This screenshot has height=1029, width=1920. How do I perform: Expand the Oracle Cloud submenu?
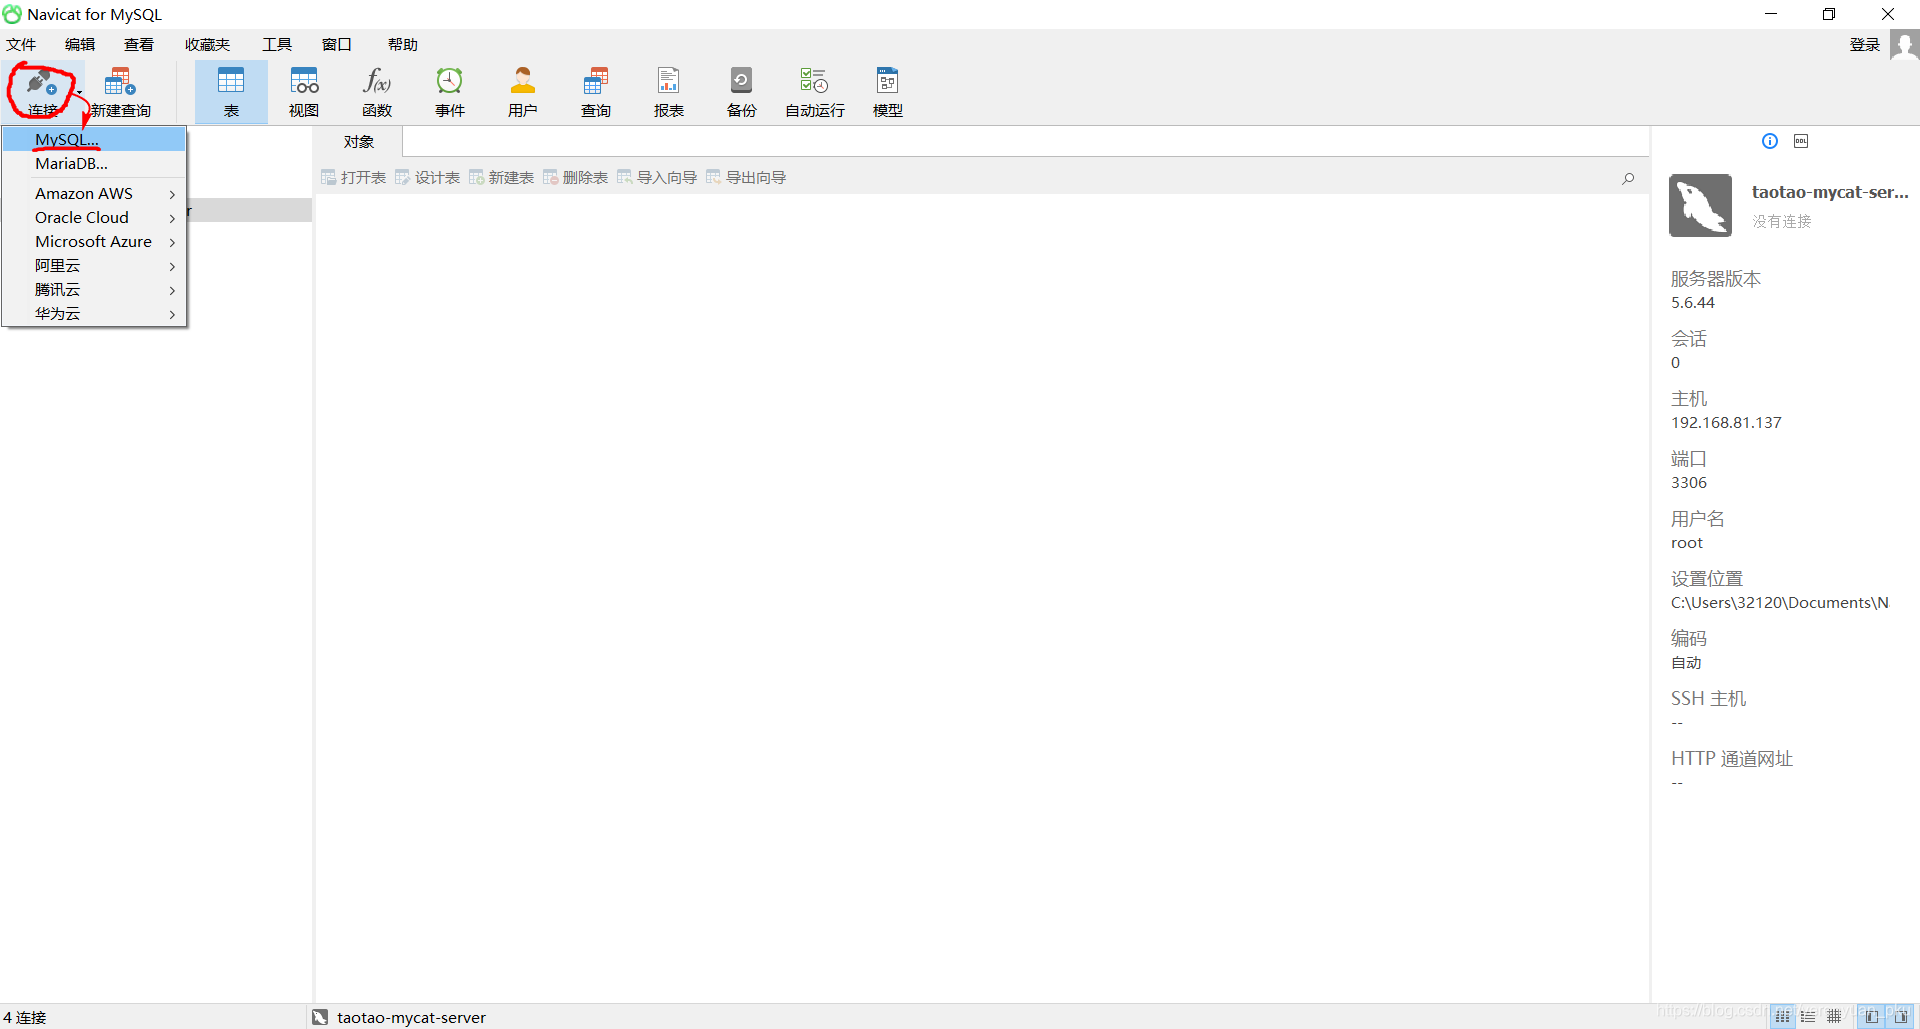coord(94,217)
